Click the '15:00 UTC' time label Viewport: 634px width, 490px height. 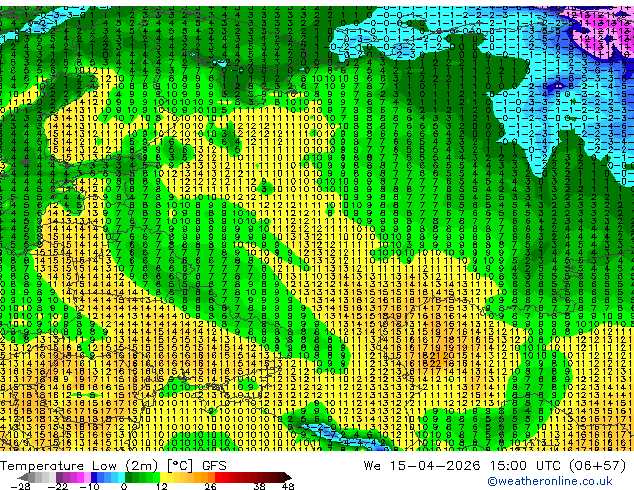point(528,466)
